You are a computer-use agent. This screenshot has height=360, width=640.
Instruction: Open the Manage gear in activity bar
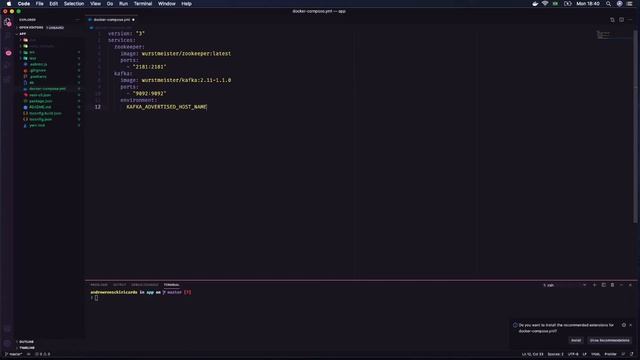click(x=7, y=343)
